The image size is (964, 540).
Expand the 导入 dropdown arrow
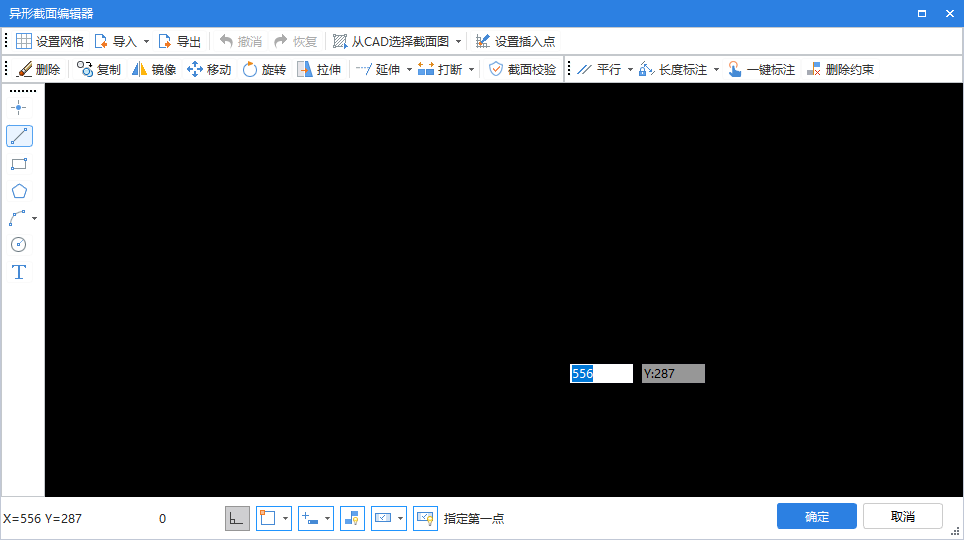point(146,41)
